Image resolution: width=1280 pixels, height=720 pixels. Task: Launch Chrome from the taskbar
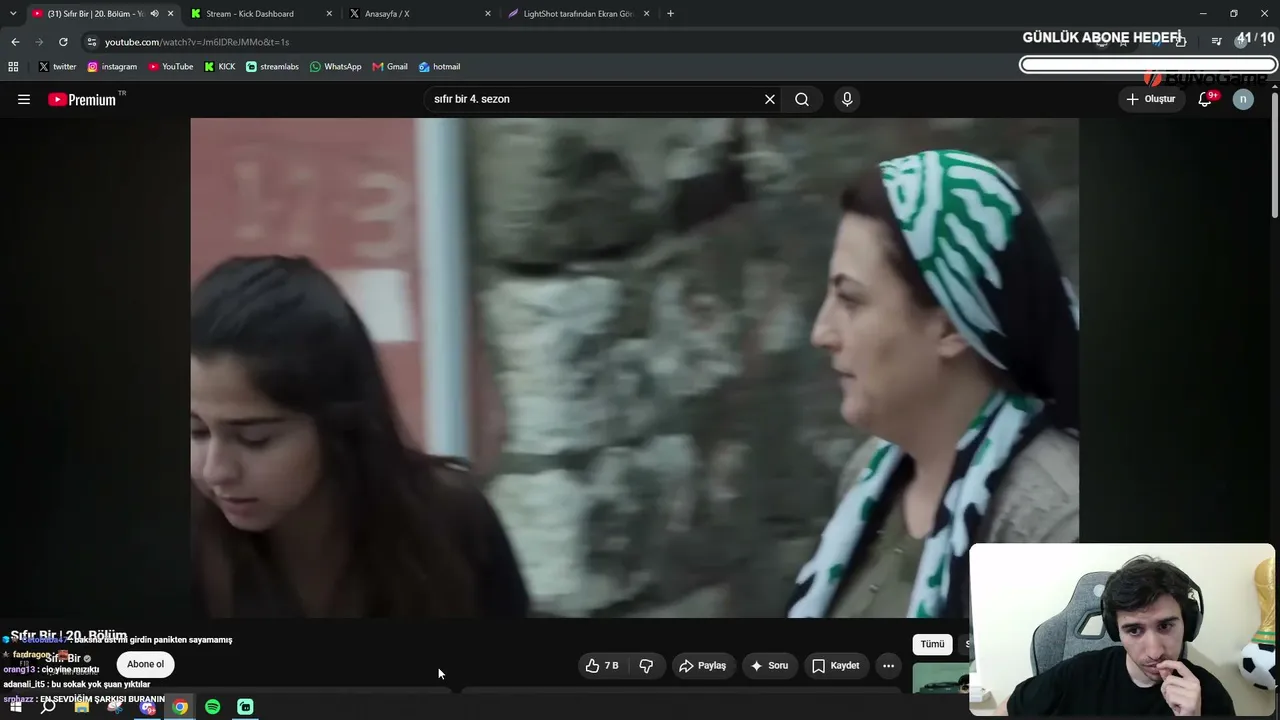pyautogui.click(x=180, y=707)
